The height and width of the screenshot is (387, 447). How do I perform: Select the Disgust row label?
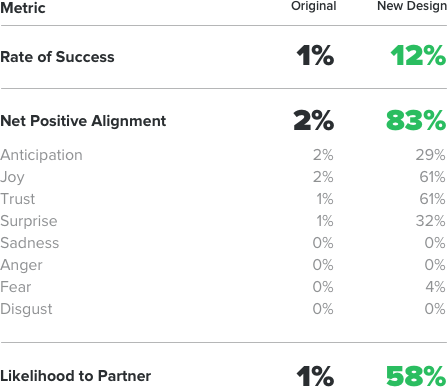tap(26, 309)
